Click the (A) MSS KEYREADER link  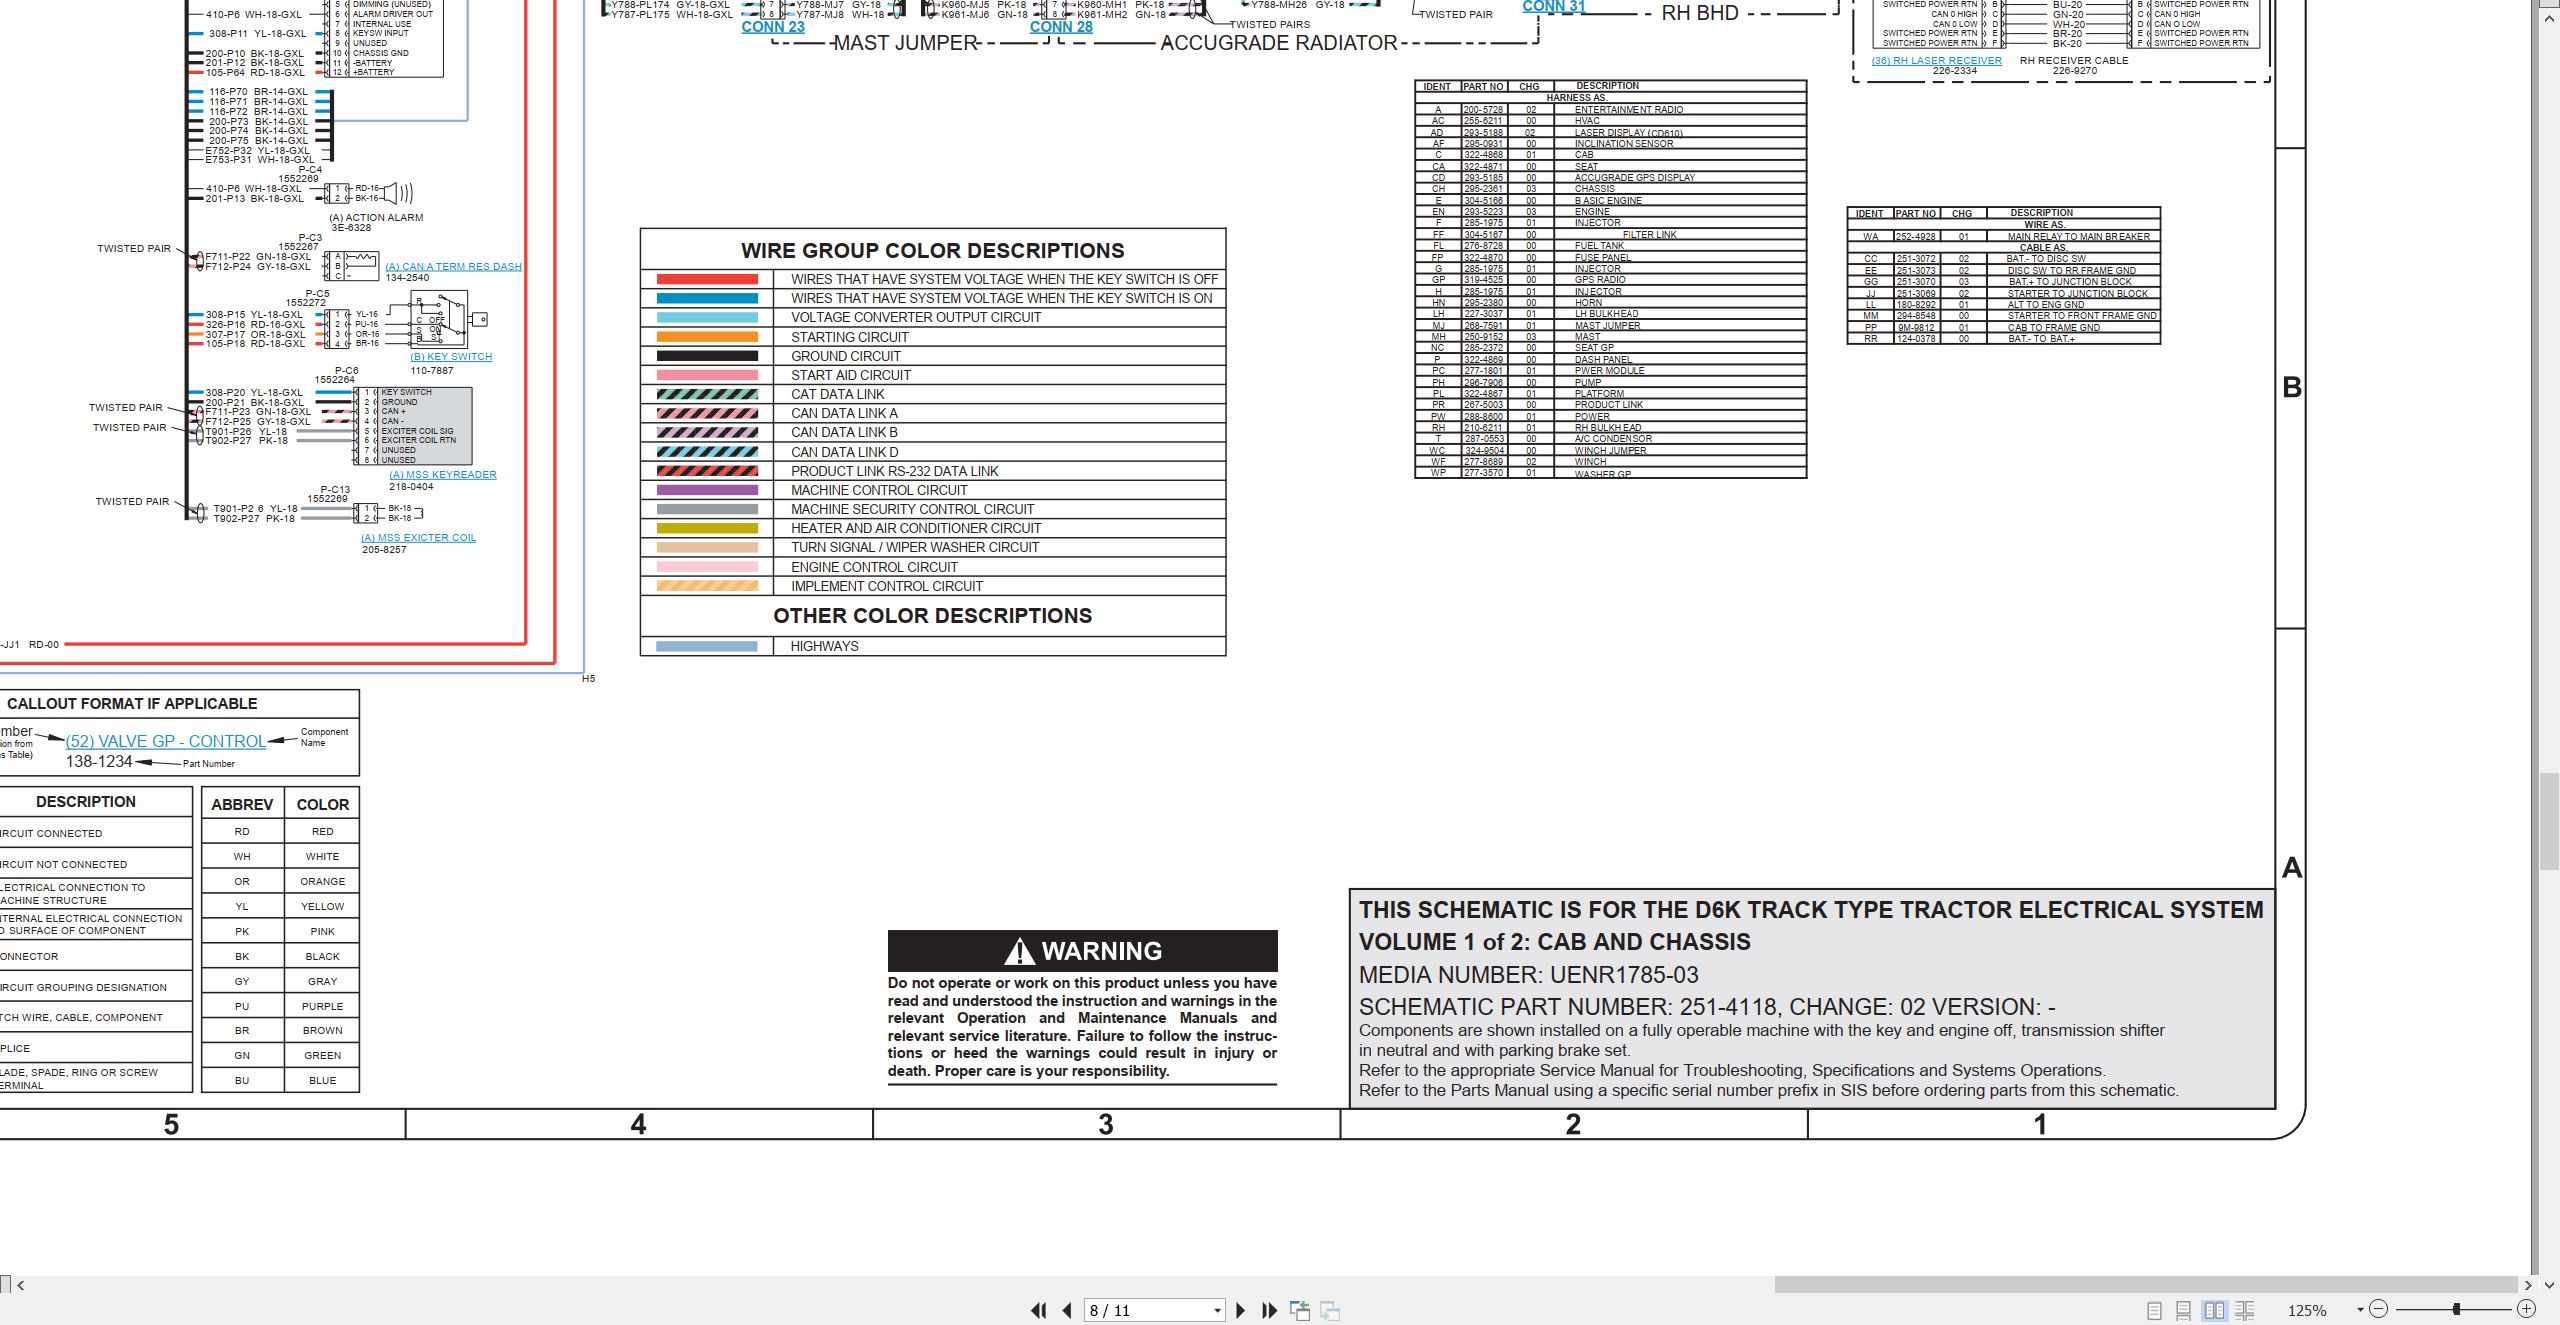(443, 475)
